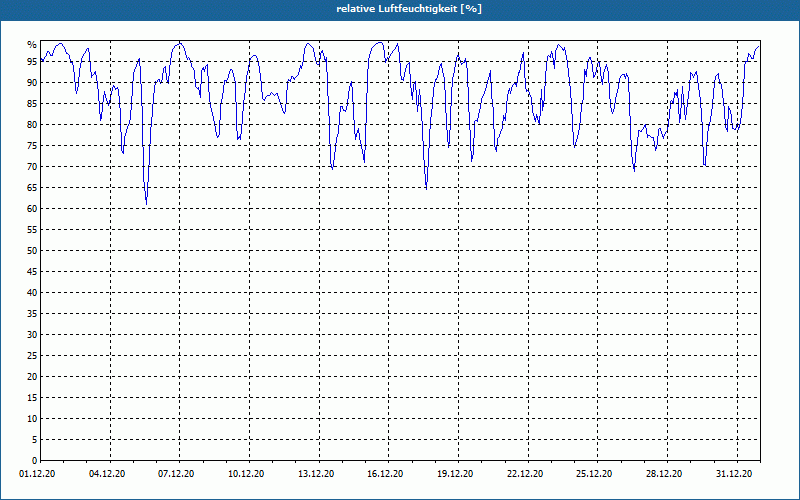Click y-axis value 10
Viewport: 800px width, 500px height.
pyautogui.click(x=32, y=419)
